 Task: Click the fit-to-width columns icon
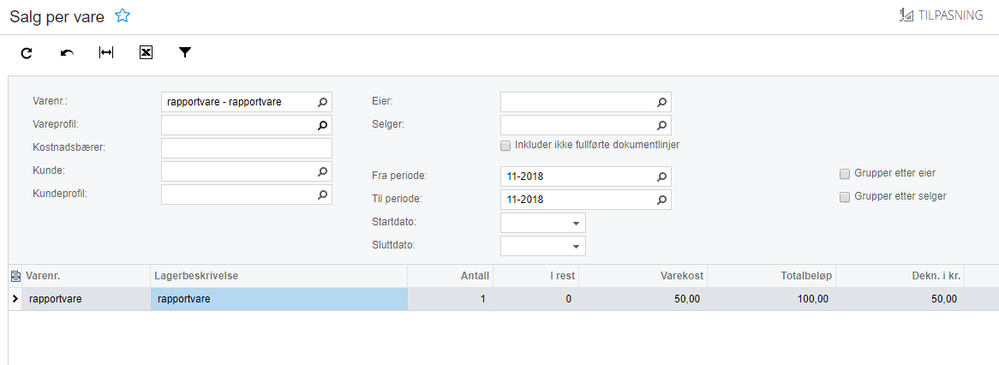pos(106,53)
